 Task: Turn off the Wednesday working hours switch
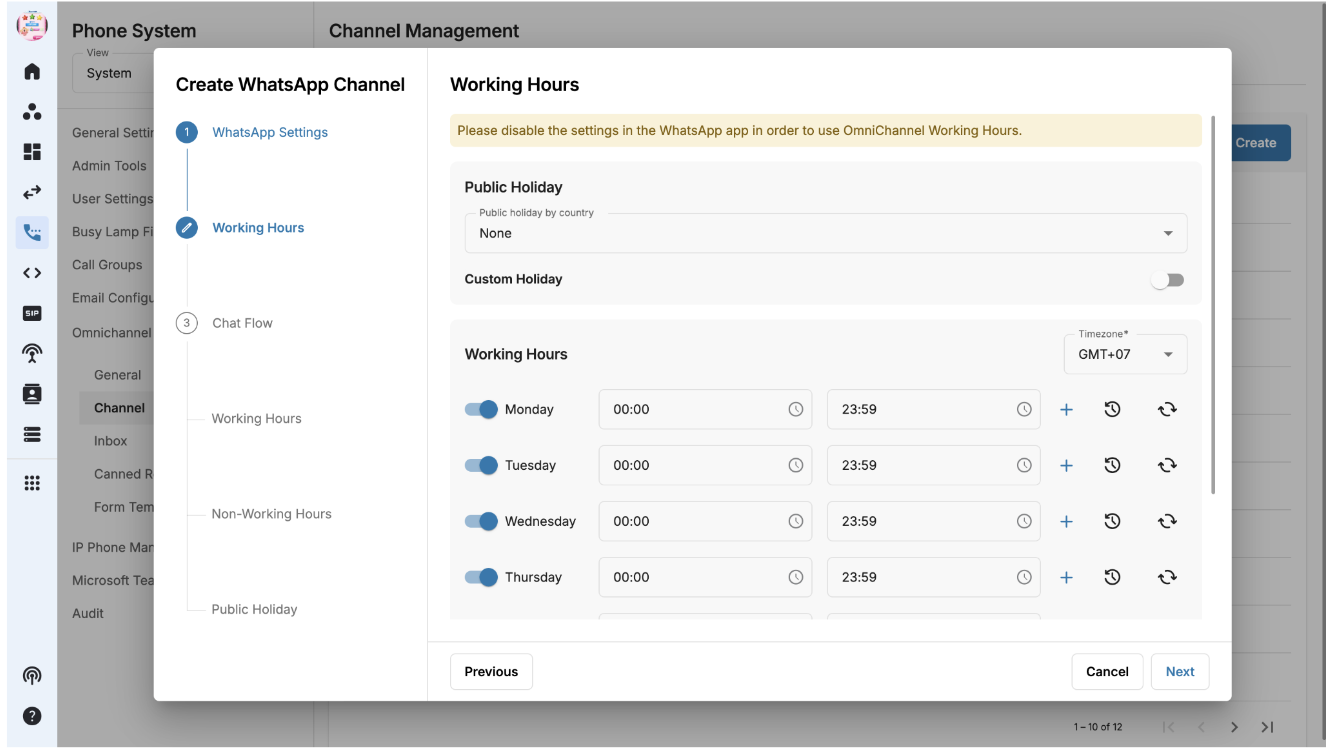[481, 521]
